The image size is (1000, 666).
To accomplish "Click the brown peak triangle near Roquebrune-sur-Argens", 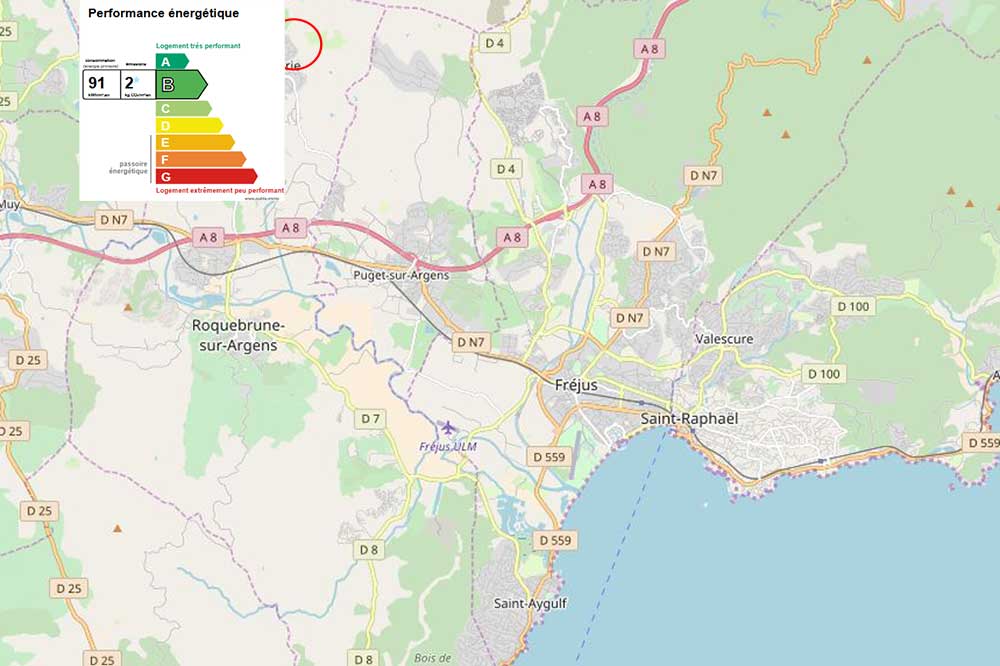I will [128, 307].
